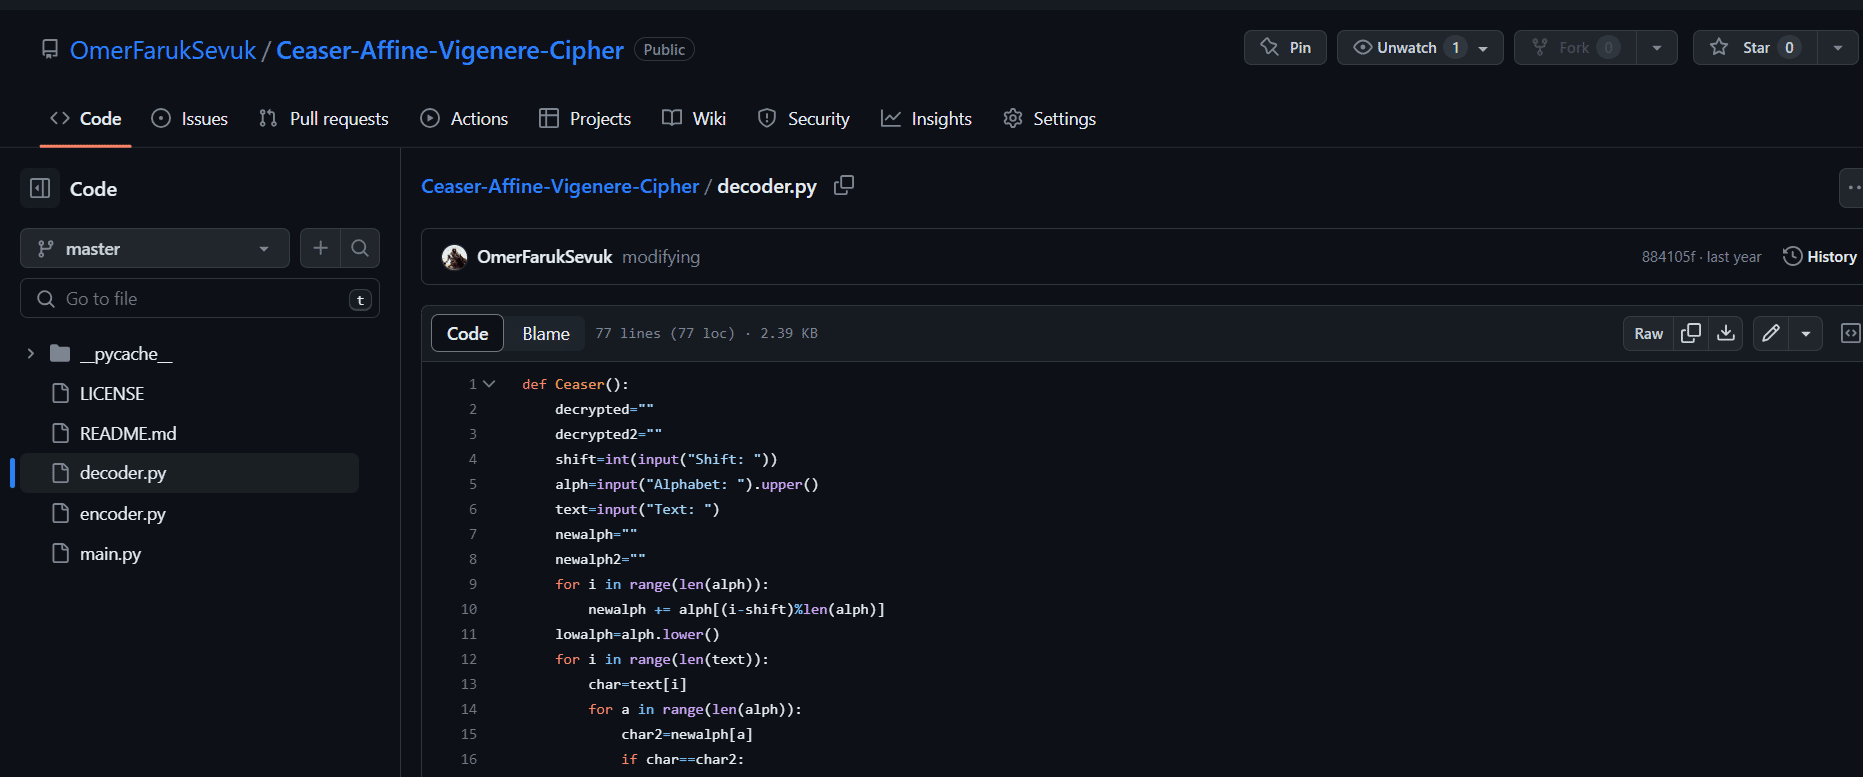Open the master branch dropdown
The height and width of the screenshot is (777, 1863).
155,248
